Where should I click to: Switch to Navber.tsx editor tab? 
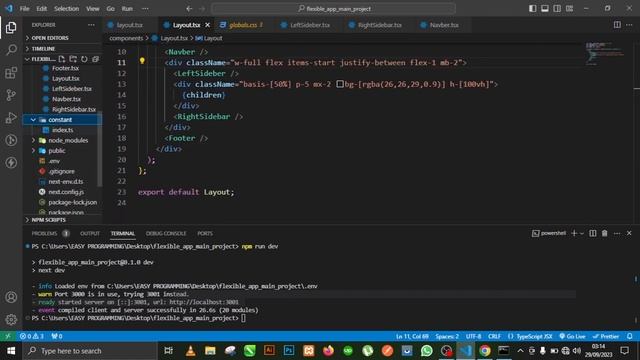444,25
